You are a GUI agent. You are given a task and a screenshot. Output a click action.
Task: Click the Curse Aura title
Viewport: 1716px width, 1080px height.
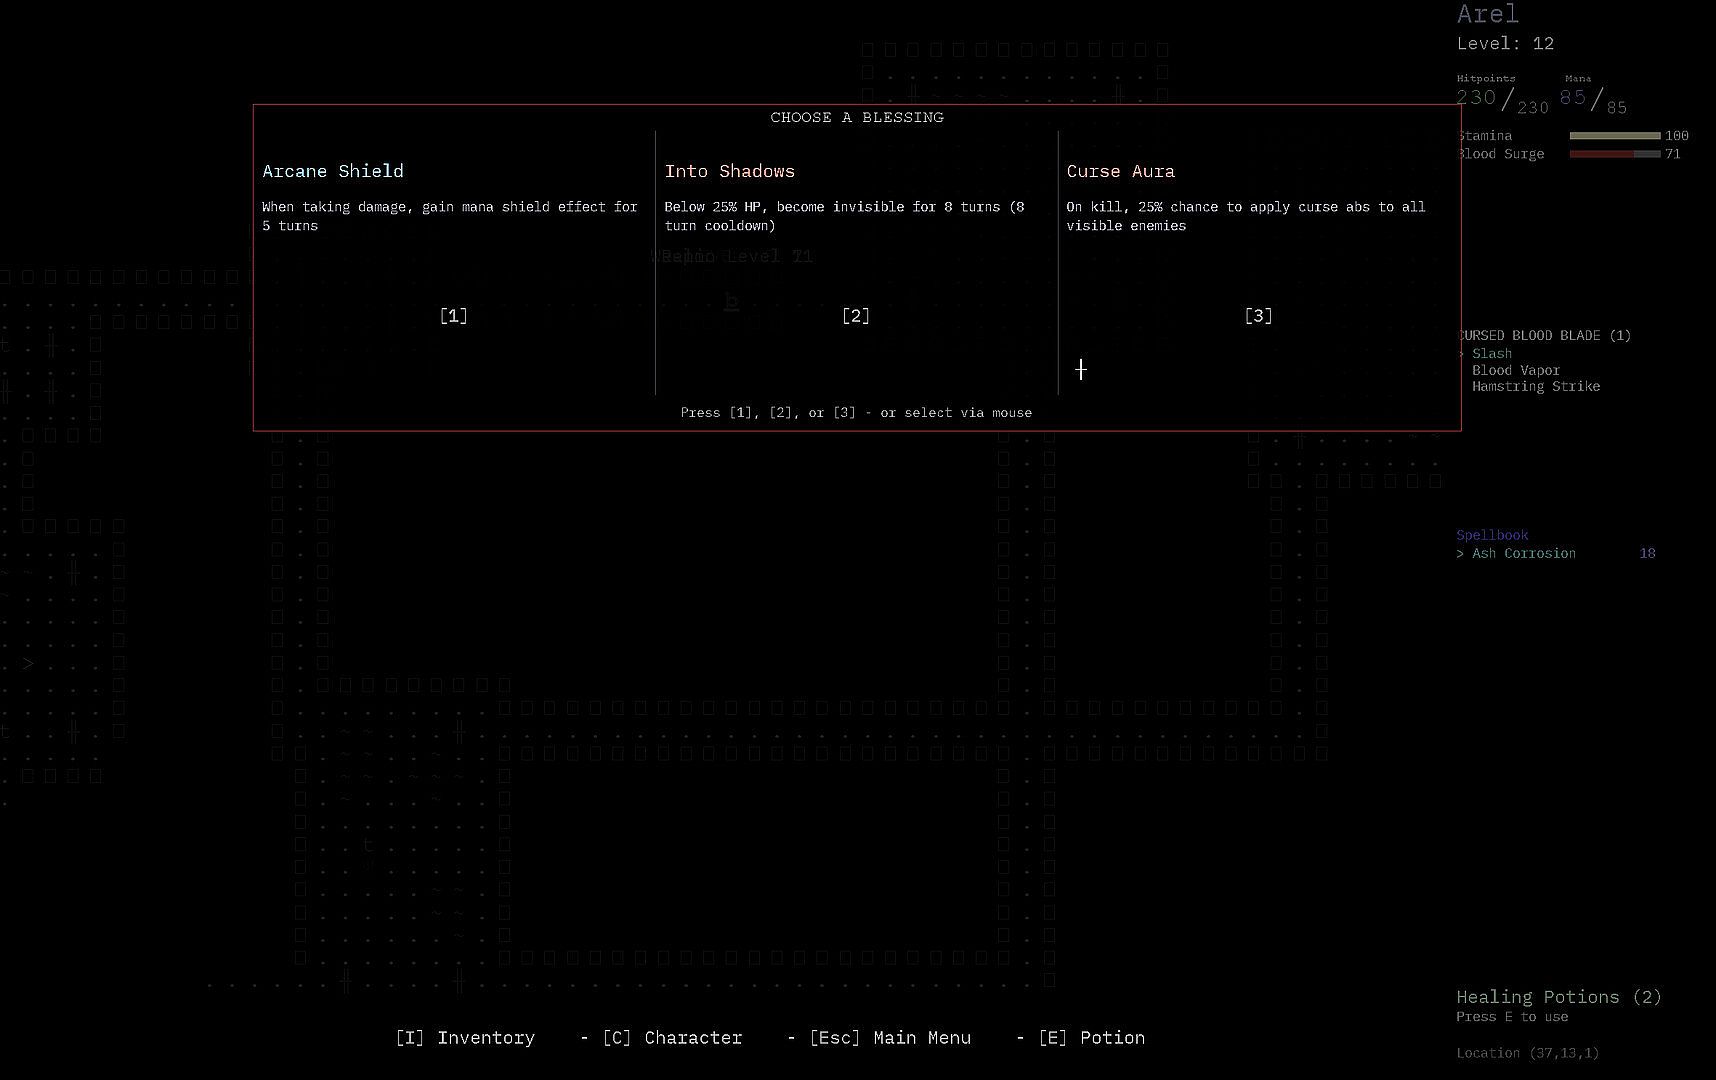pyautogui.click(x=1120, y=171)
